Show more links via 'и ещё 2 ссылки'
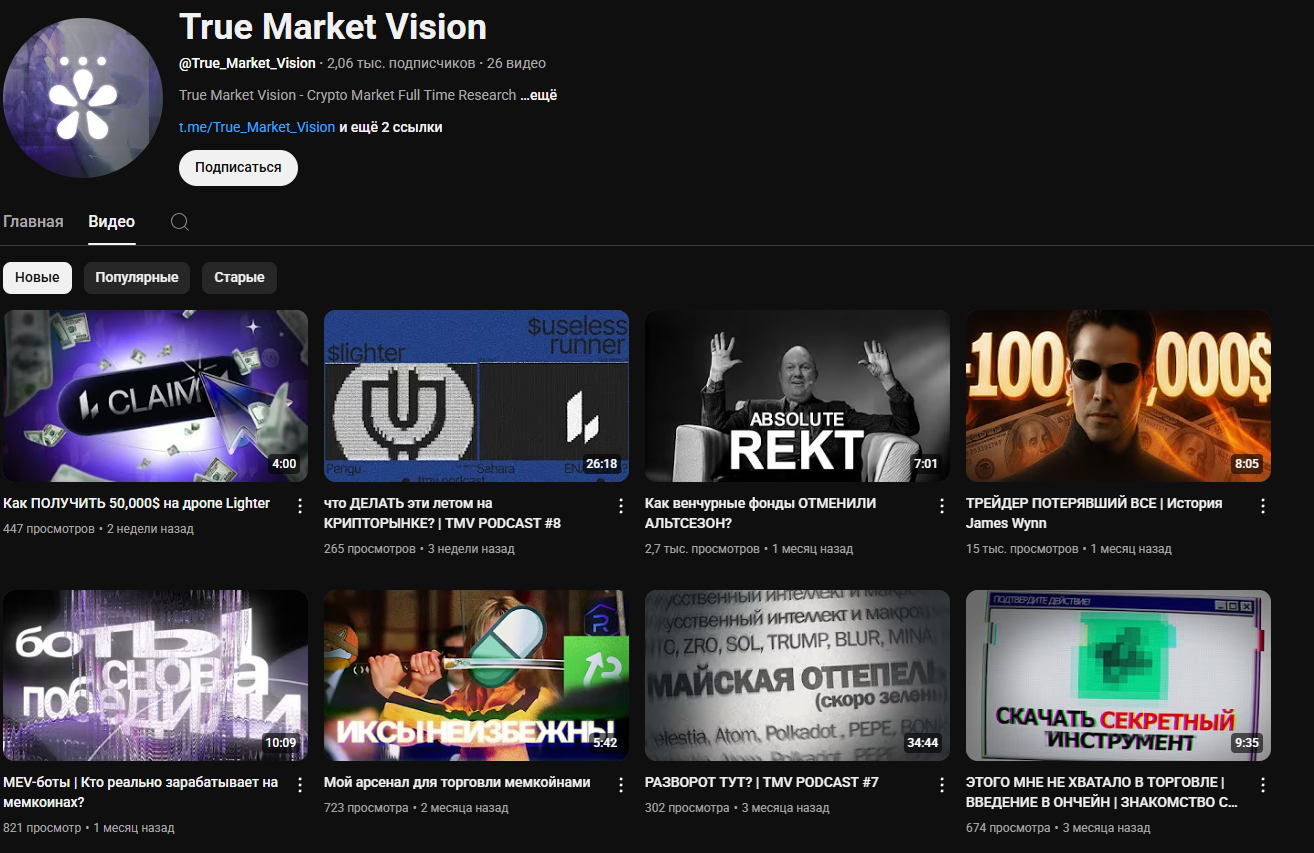Screen dimensions: 1314x853 click(x=390, y=127)
